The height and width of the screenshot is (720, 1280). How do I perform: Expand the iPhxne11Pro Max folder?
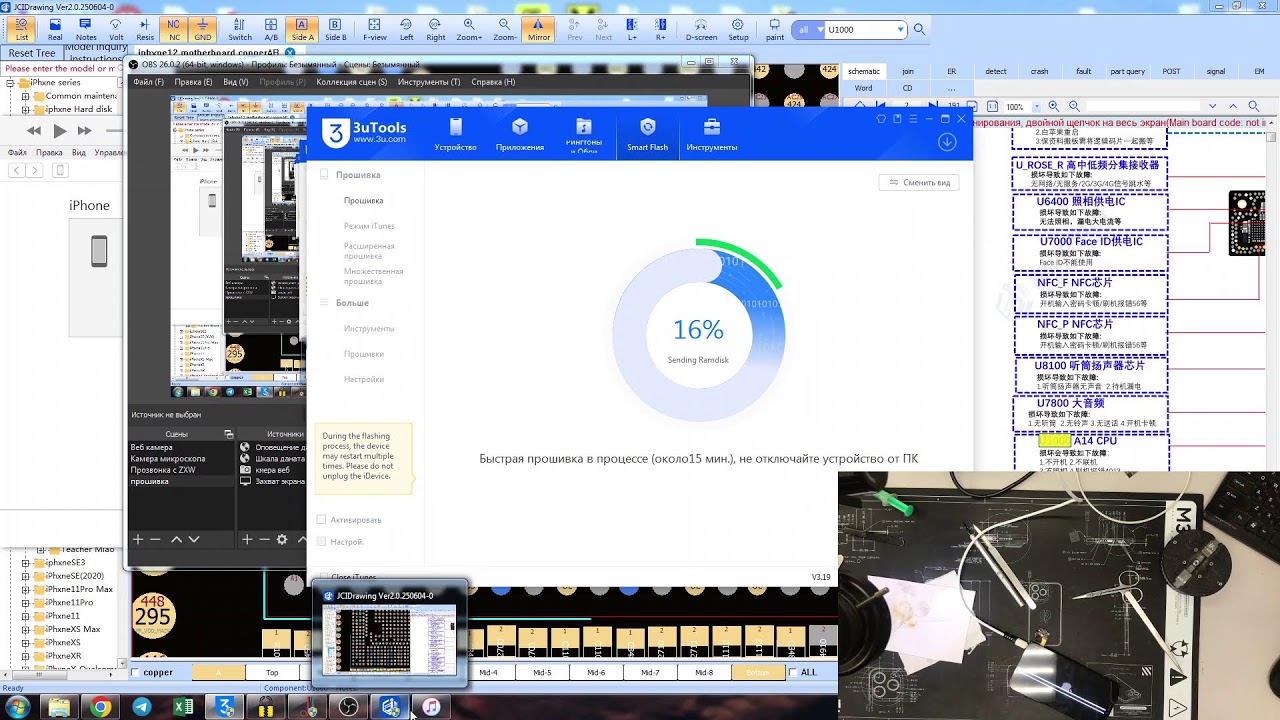(x=25, y=590)
